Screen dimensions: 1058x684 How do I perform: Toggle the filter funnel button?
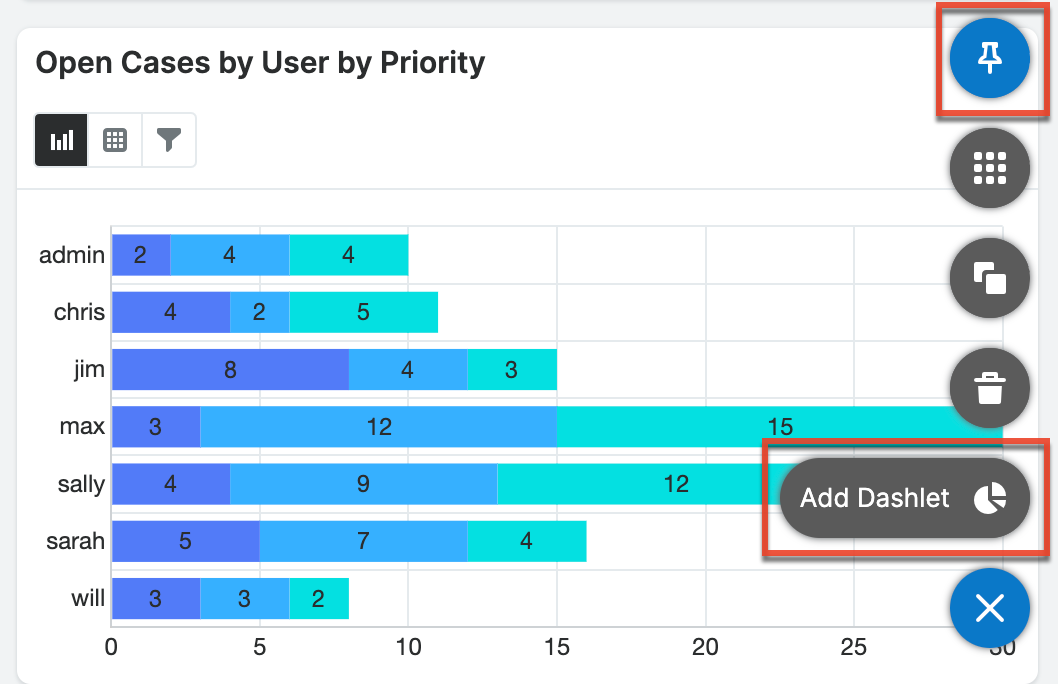(169, 140)
